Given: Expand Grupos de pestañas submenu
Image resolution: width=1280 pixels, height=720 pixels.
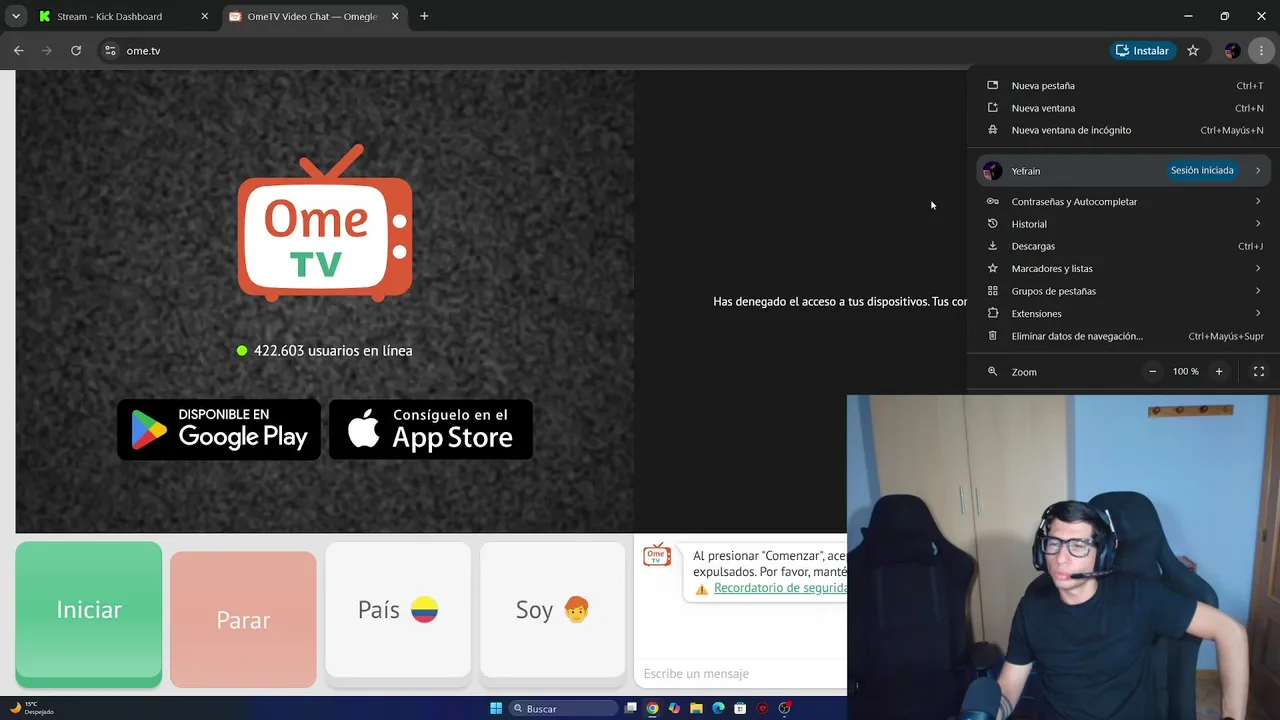Looking at the screenshot, I should [1124, 291].
